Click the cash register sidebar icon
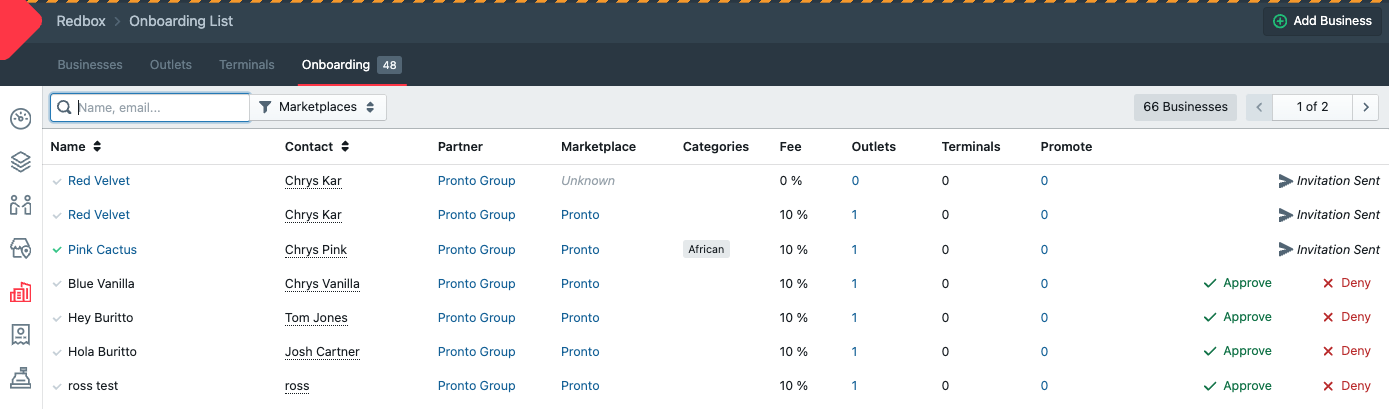Viewport: 1389px width, 409px height. coord(21,377)
